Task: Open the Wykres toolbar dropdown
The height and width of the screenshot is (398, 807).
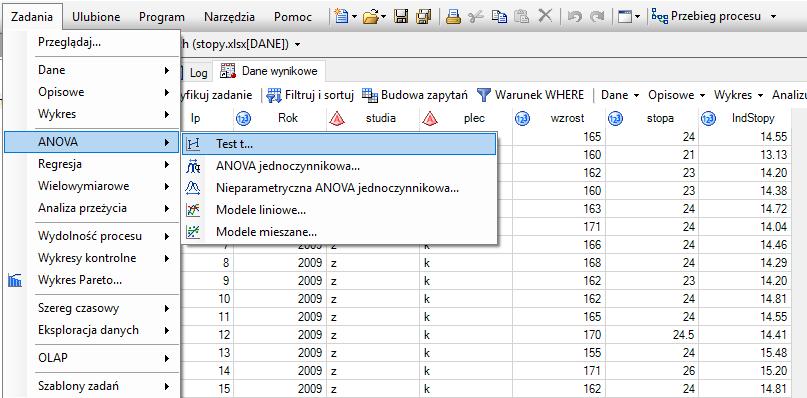Action: pyautogui.click(x=739, y=95)
